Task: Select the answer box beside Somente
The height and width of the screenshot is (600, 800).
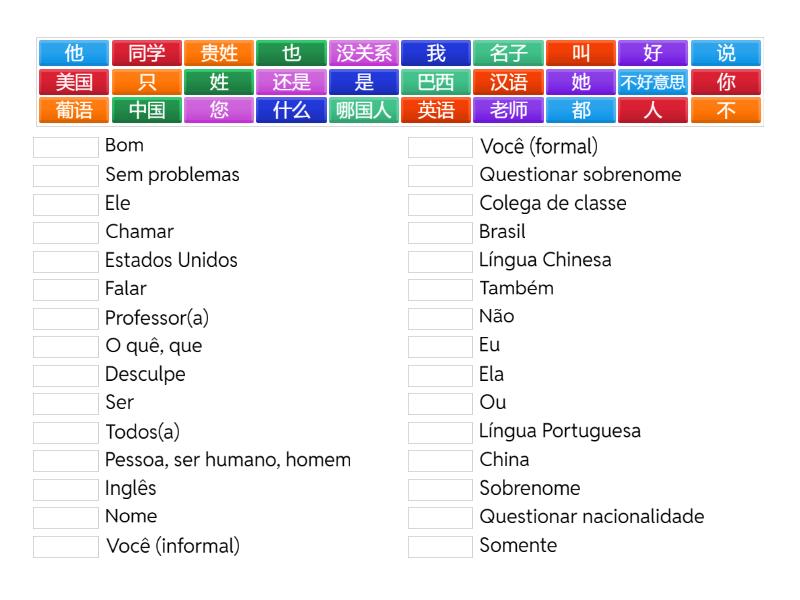Action: tap(440, 547)
